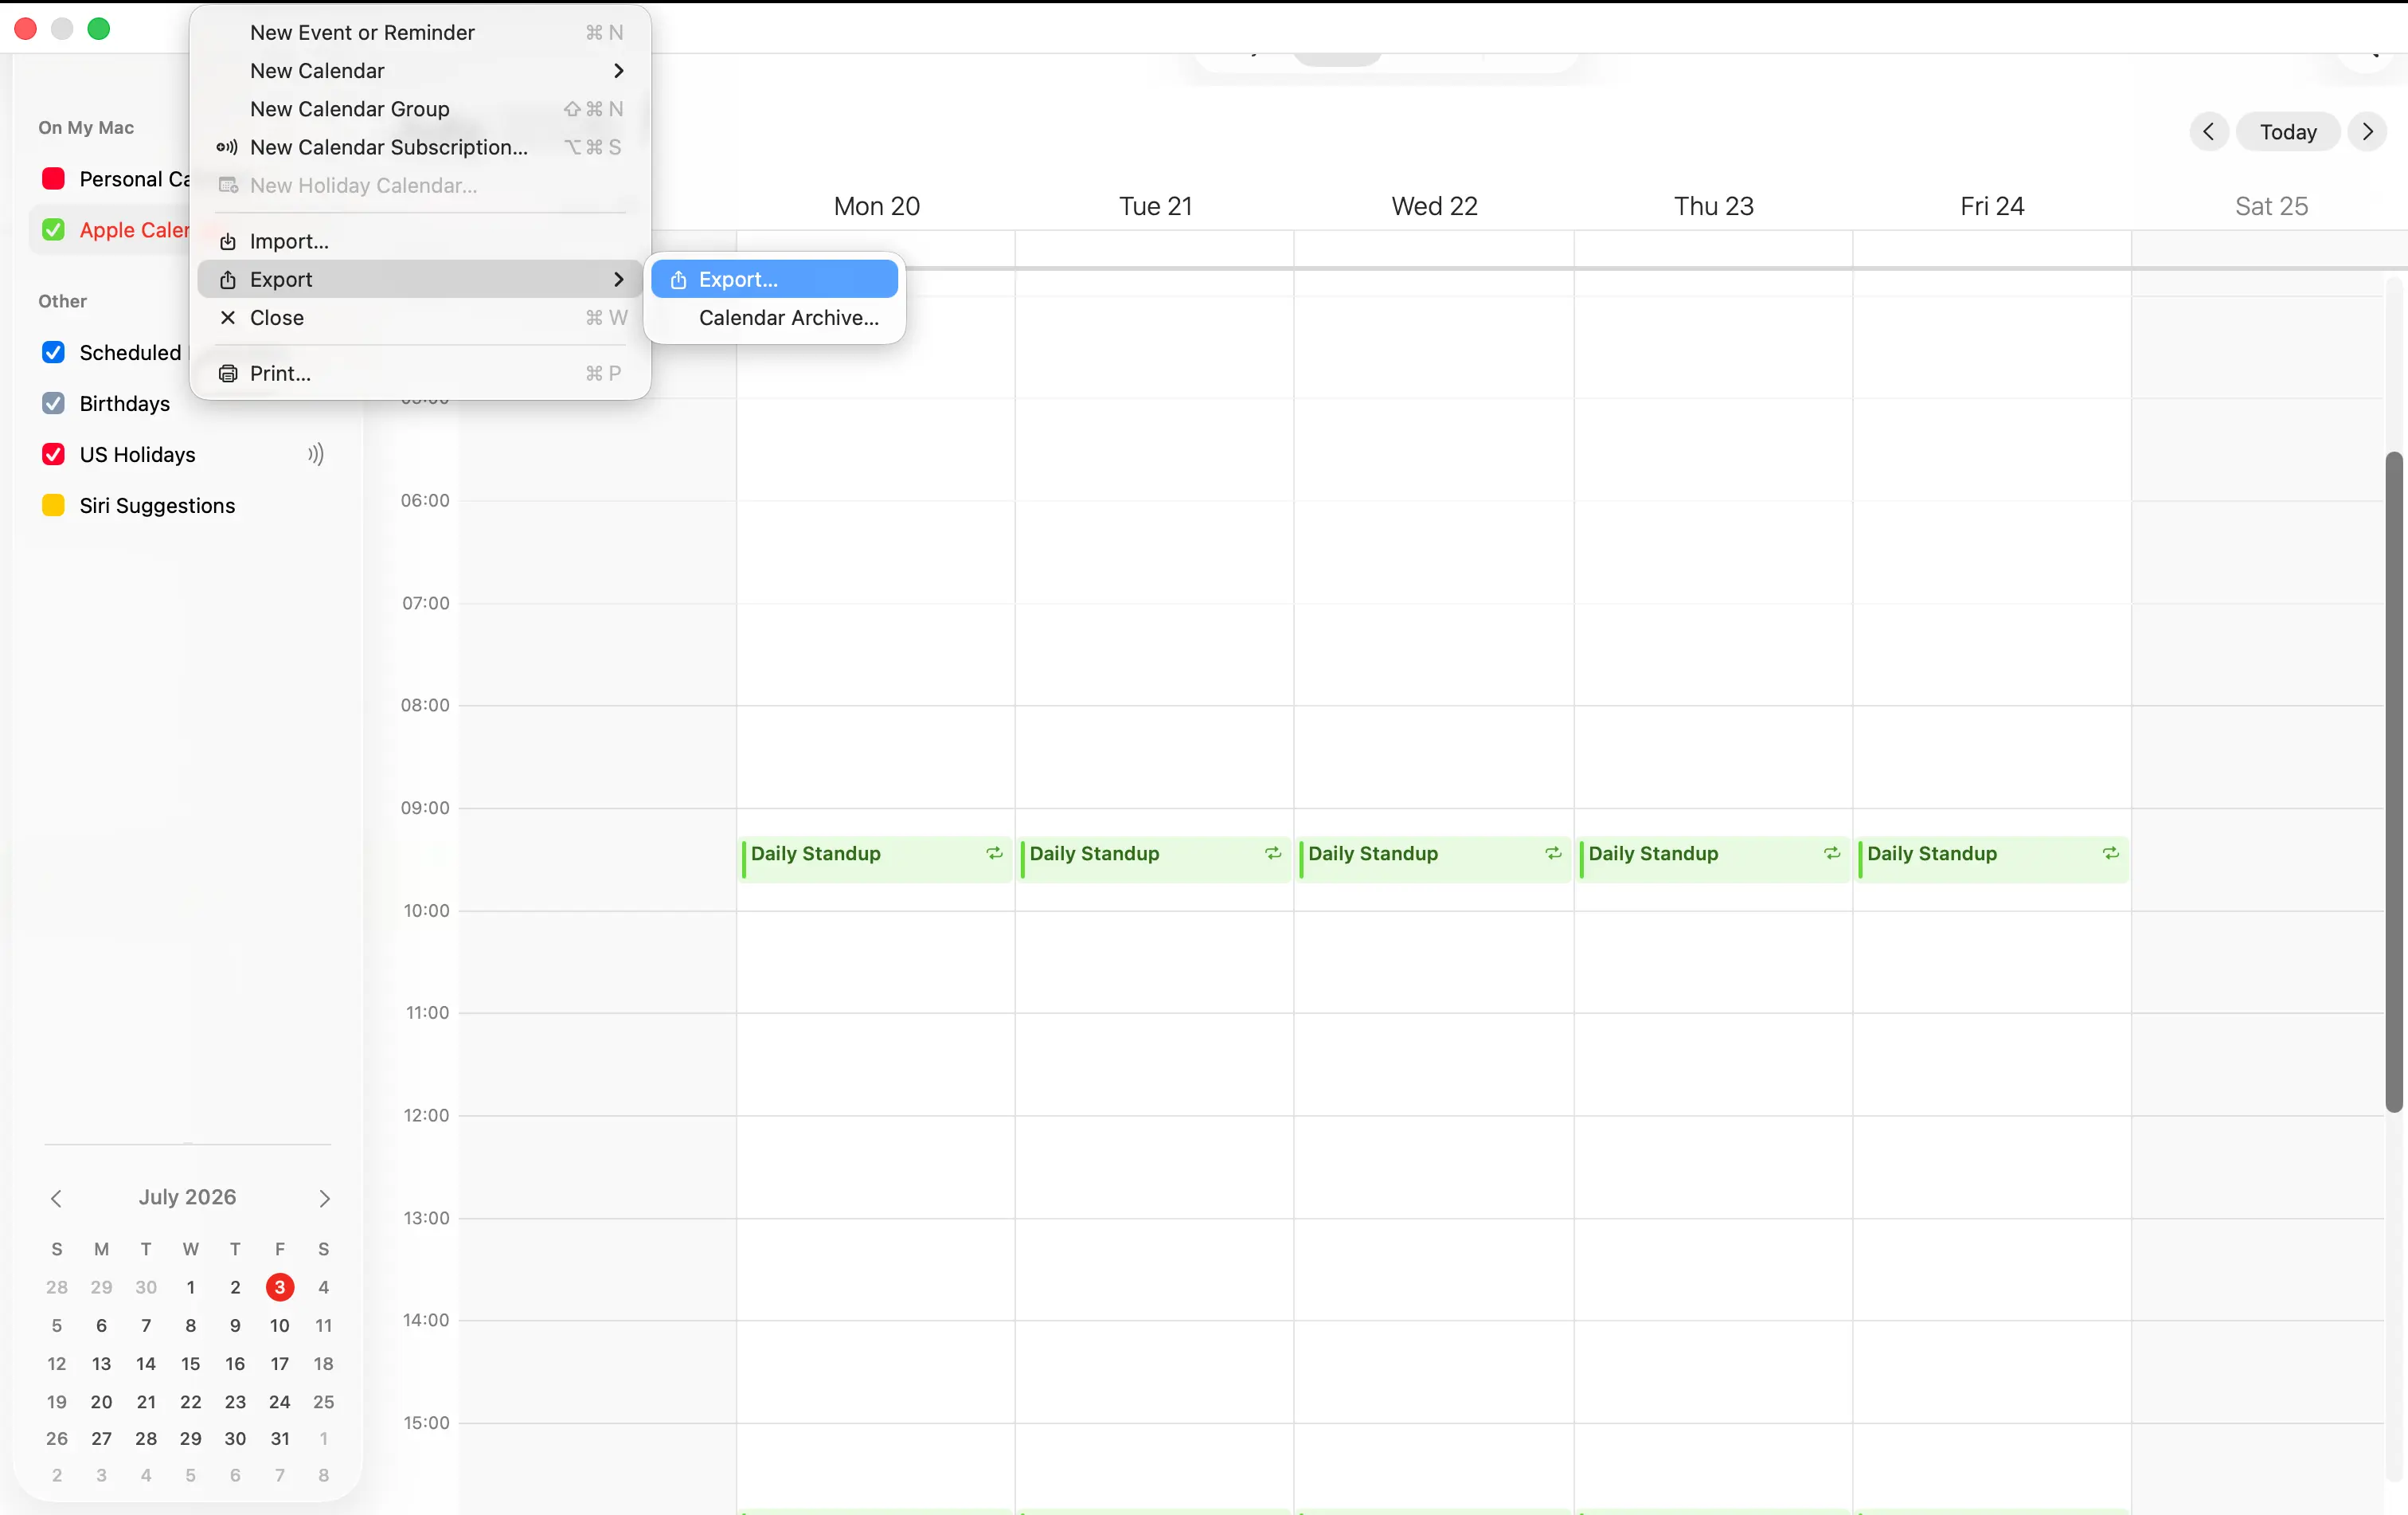Select July 31 in mini calendar
Viewport: 2408px width, 1515px height.
[x=280, y=1439]
